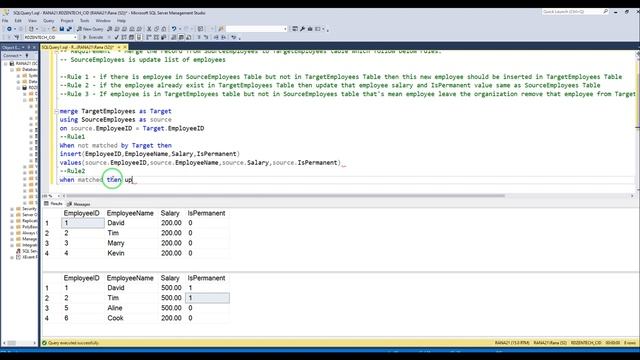Click the Save icon in toolbar

62,29
